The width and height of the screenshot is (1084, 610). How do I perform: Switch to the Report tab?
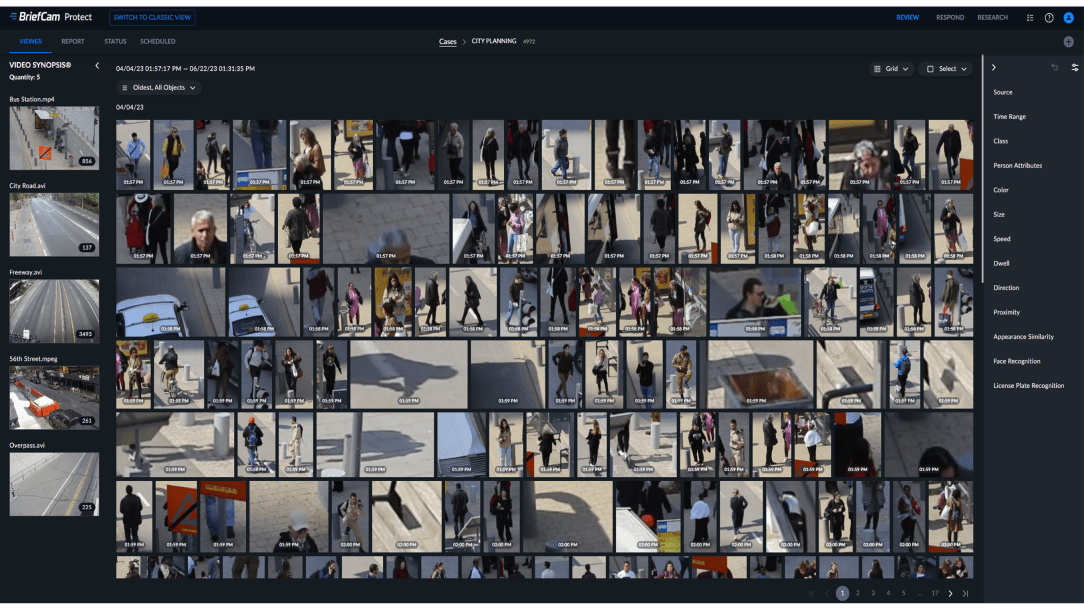pos(72,41)
